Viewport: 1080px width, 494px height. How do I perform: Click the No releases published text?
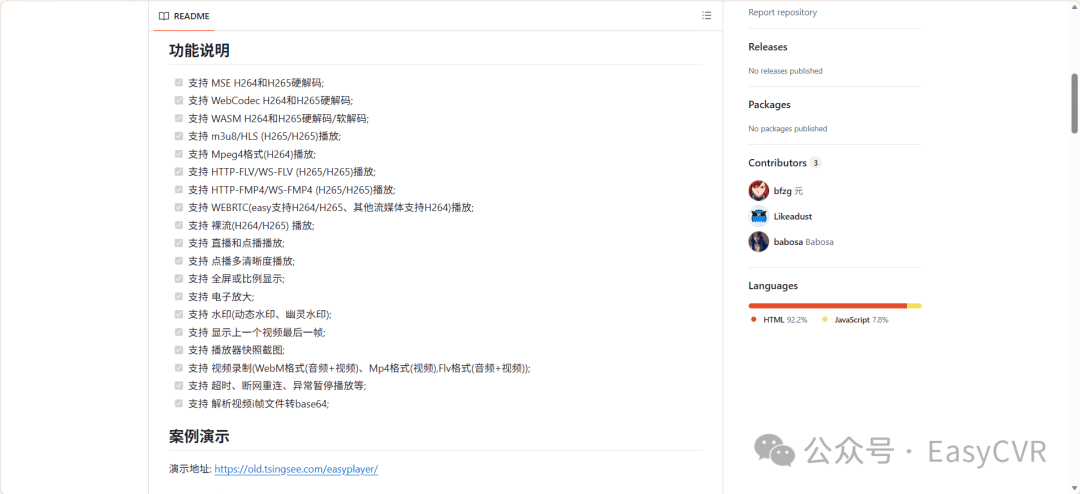pyautogui.click(x=785, y=71)
